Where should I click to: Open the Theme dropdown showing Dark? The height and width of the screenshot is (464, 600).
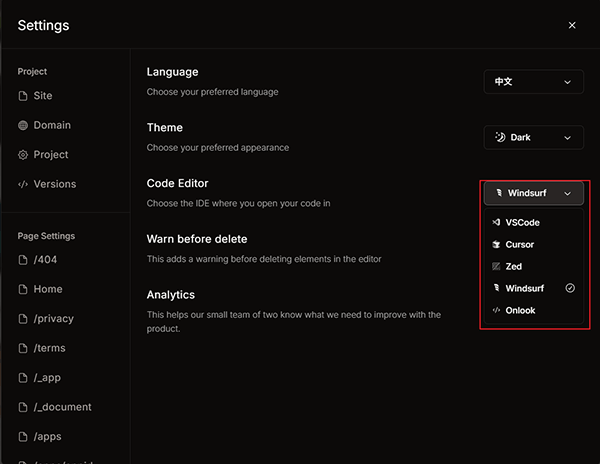[x=533, y=137]
